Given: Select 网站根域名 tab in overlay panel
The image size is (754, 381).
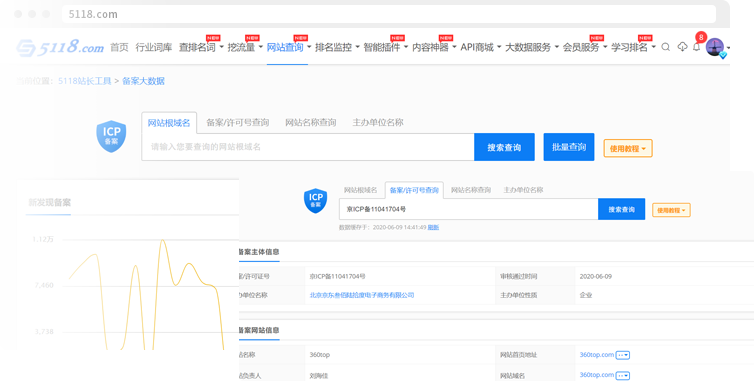Looking at the screenshot, I should (361, 190).
